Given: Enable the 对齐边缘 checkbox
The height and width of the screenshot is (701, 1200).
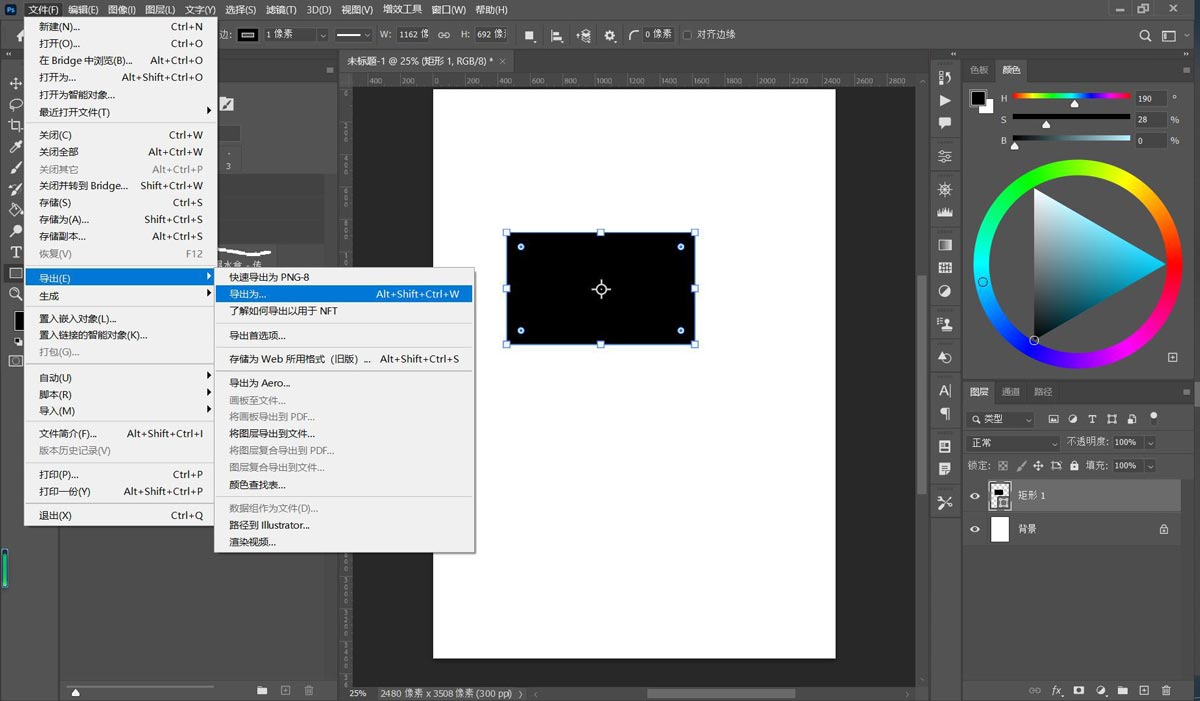Looking at the screenshot, I should pyautogui.click(x=687, y=35).
